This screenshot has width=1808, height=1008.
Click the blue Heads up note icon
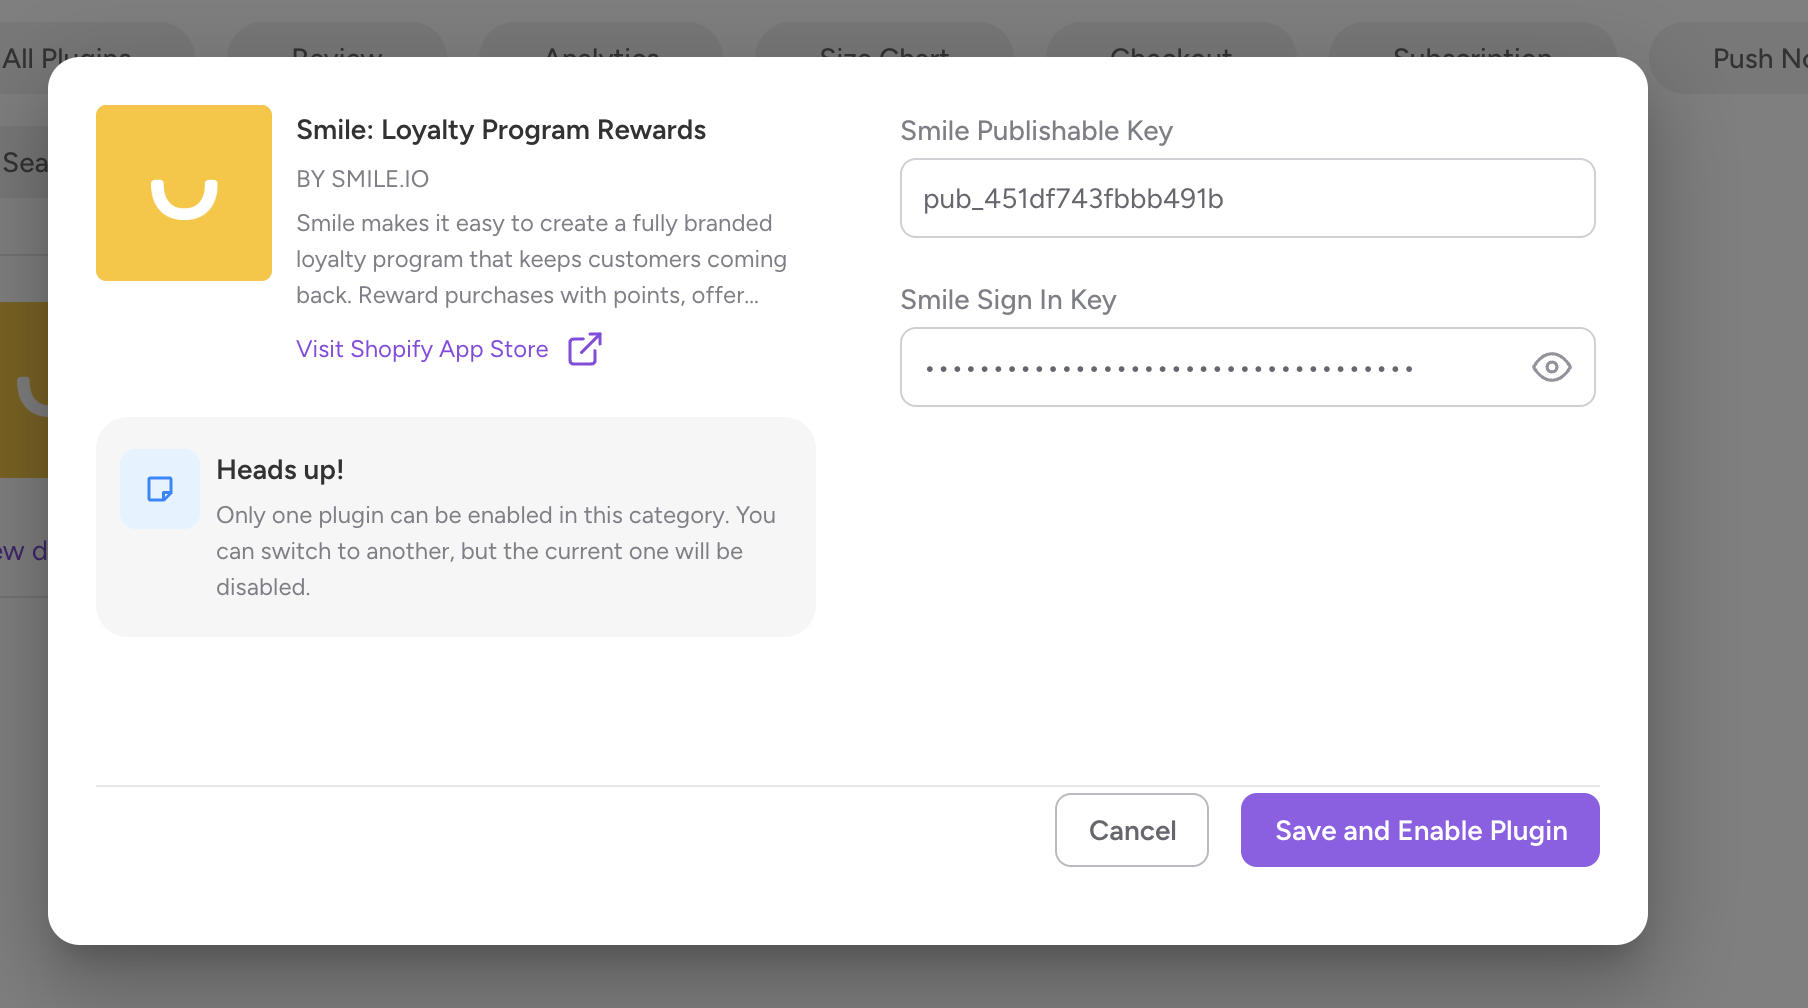160,489
